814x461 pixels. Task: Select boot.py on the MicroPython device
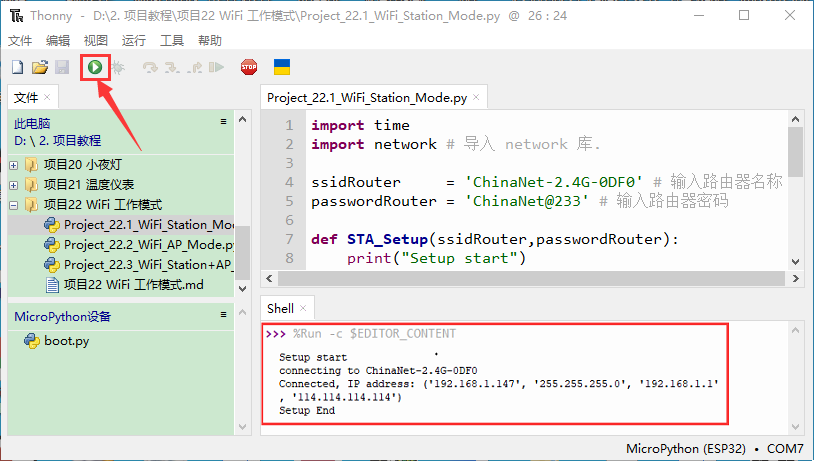pyautogui.click(x=66, y=340)
